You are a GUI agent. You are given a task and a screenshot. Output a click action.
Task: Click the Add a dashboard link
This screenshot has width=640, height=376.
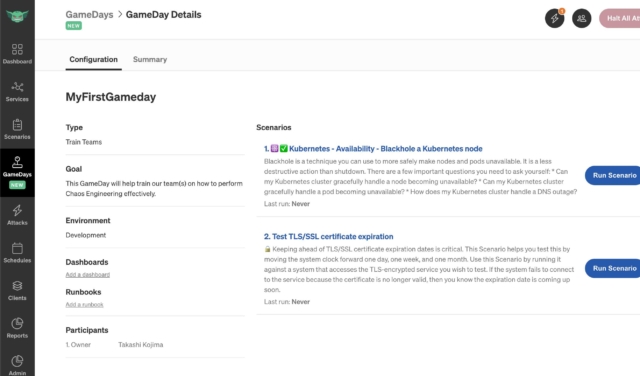click(x=88, y=275)
